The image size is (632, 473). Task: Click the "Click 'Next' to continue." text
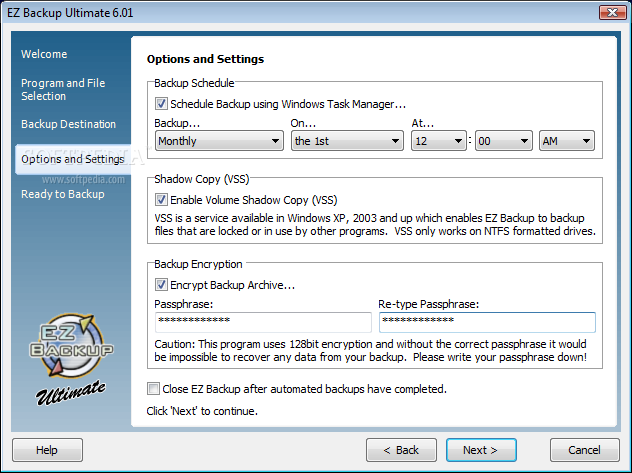[x=202, y=411]
